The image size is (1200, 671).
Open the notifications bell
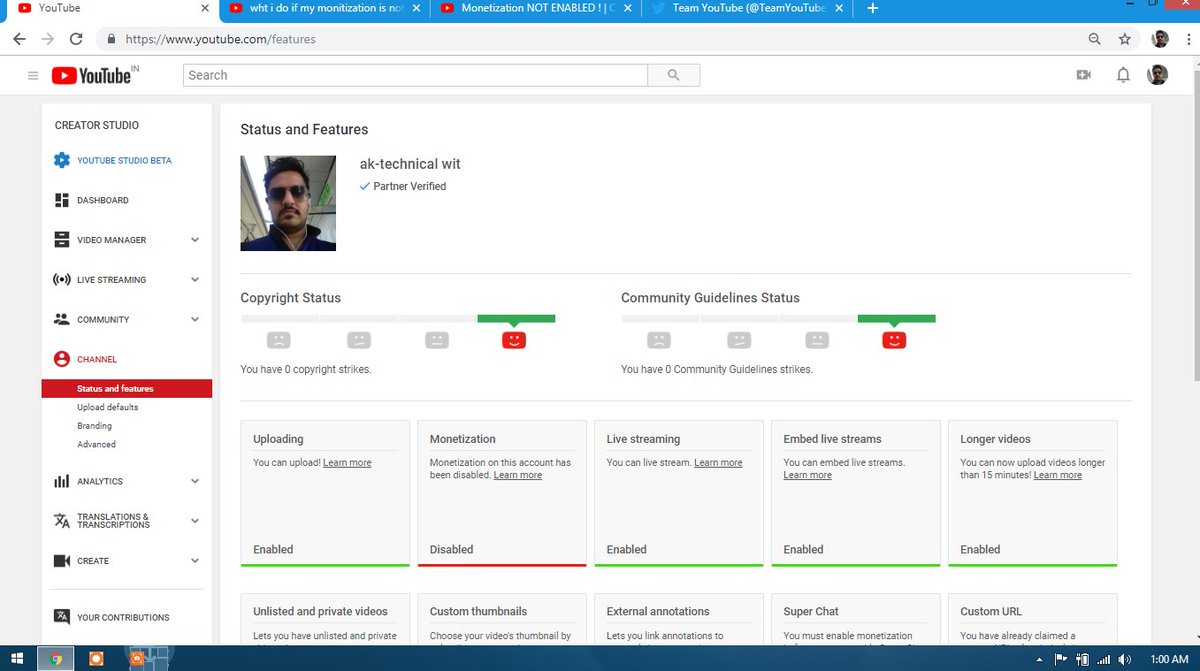point(1123,75)
